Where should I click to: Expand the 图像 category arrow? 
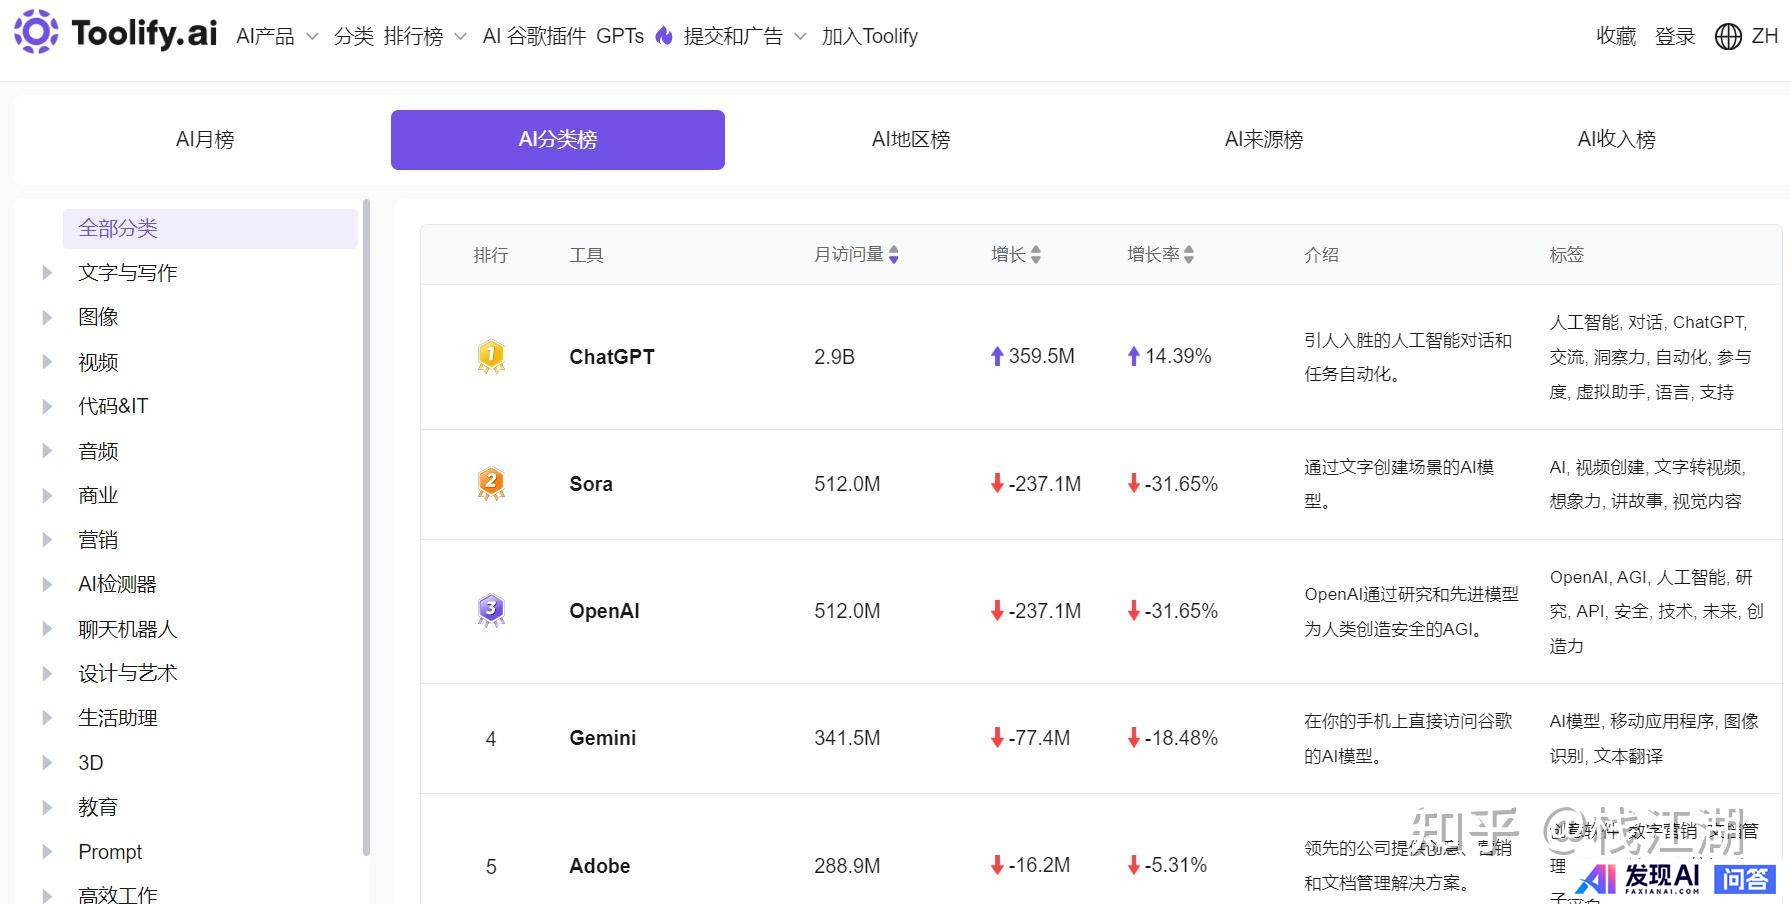tap(46, 317)
